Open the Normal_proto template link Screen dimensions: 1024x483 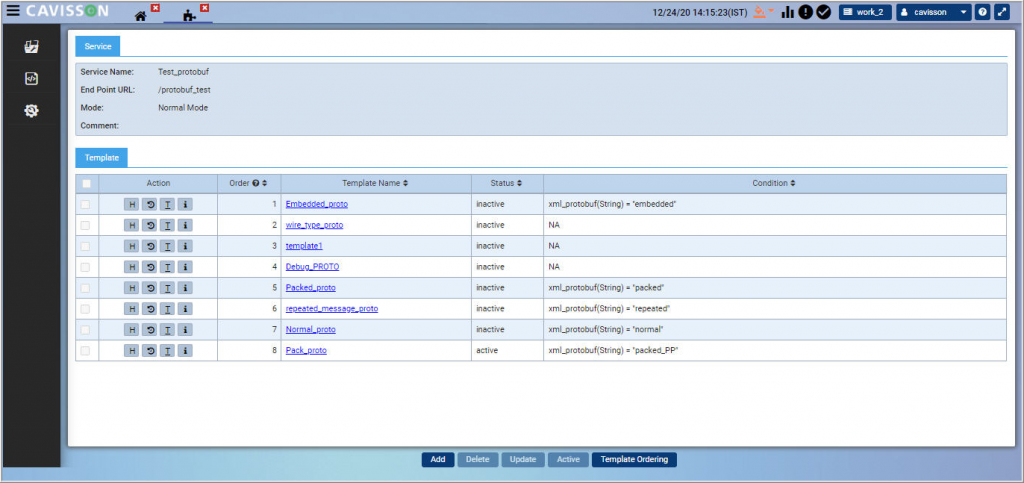(311, 330)
